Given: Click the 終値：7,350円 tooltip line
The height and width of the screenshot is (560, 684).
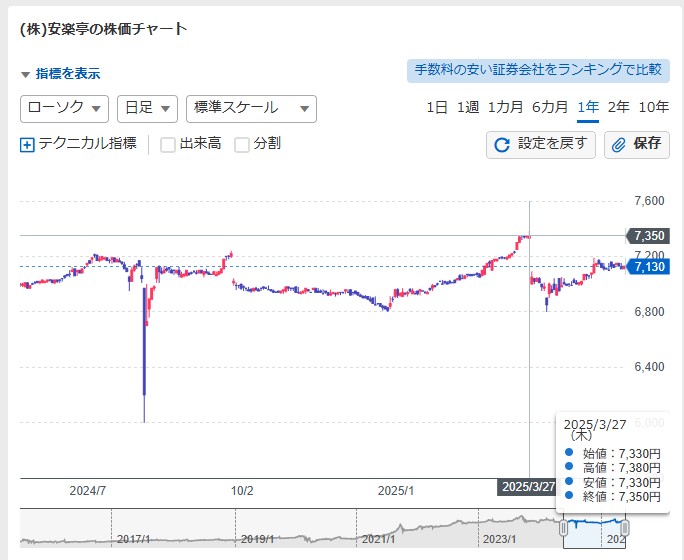Looking at the screenshot, I should tap(613, 497).
